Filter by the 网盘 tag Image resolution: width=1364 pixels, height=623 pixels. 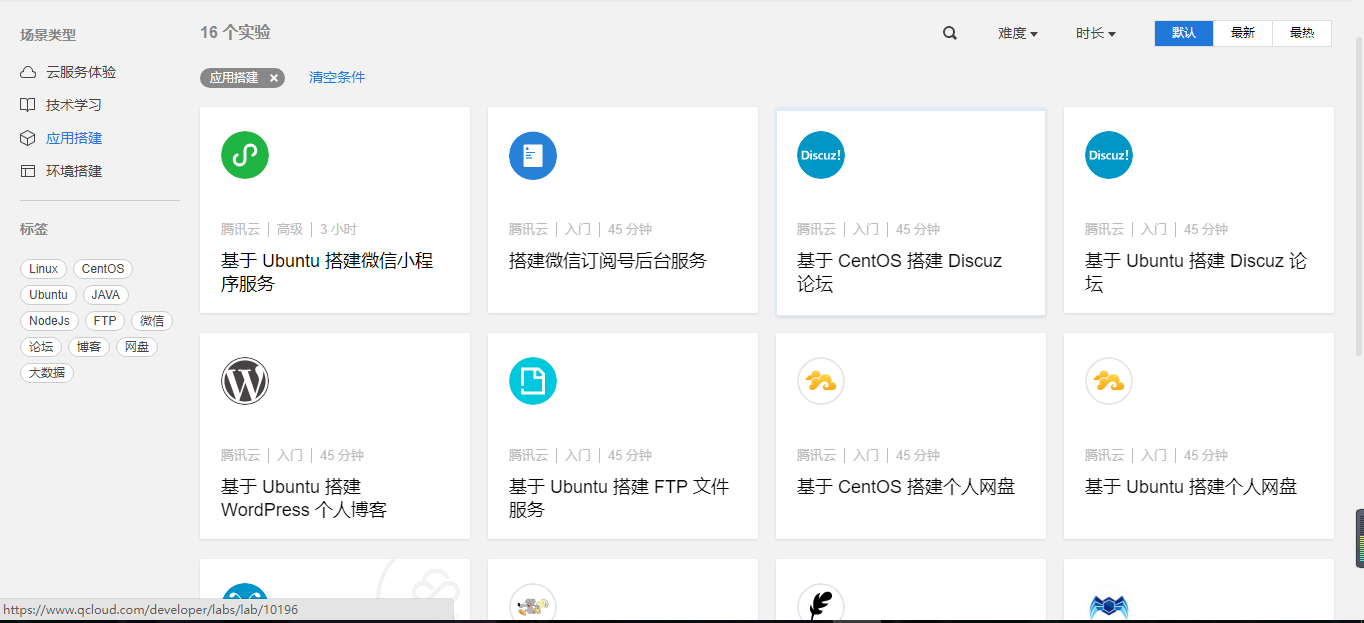(137, 347)
